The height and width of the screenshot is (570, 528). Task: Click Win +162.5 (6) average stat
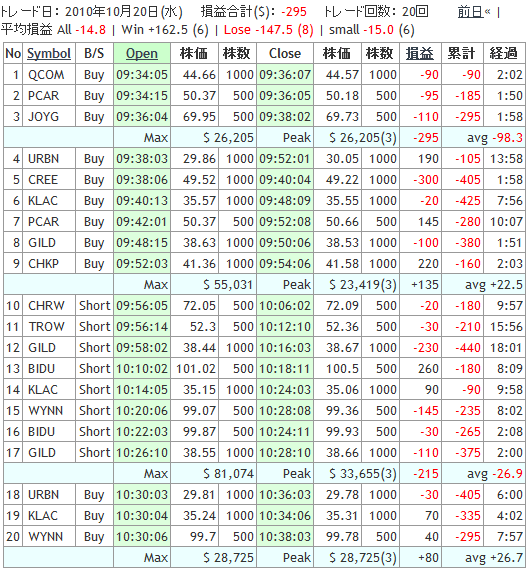(165, 30)
